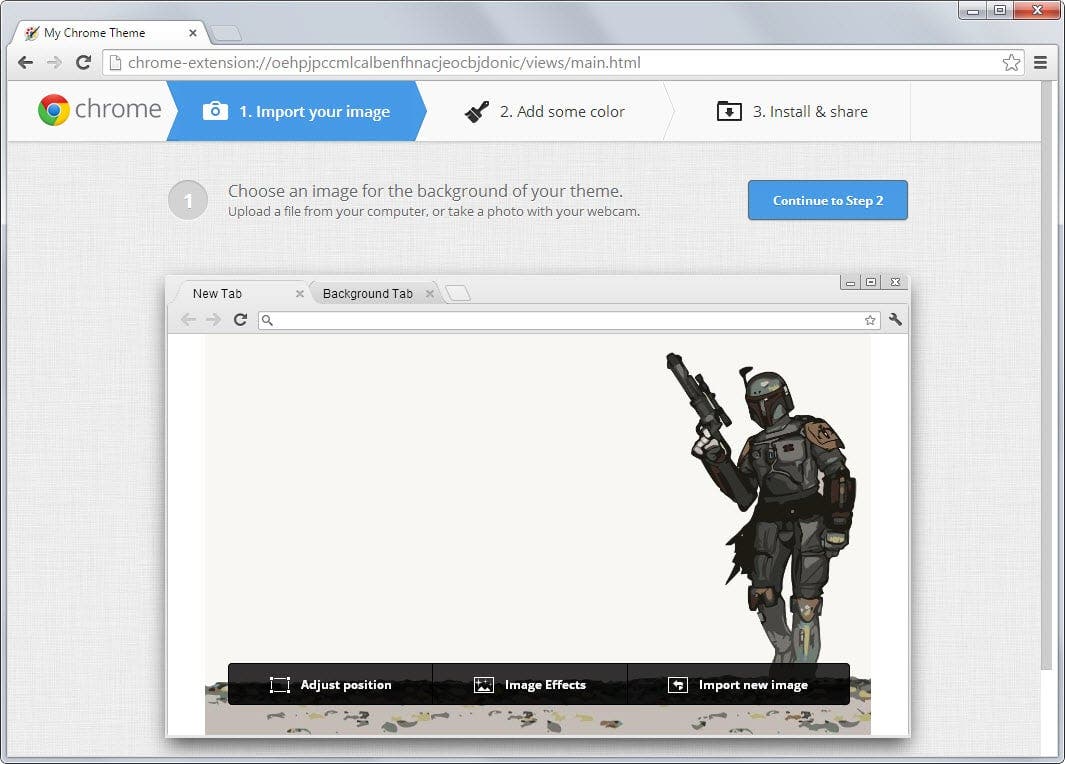Click the browser address bar URL
This screenshot has height=764, width=1065.
pyautogui.click(x=384, y=62)
